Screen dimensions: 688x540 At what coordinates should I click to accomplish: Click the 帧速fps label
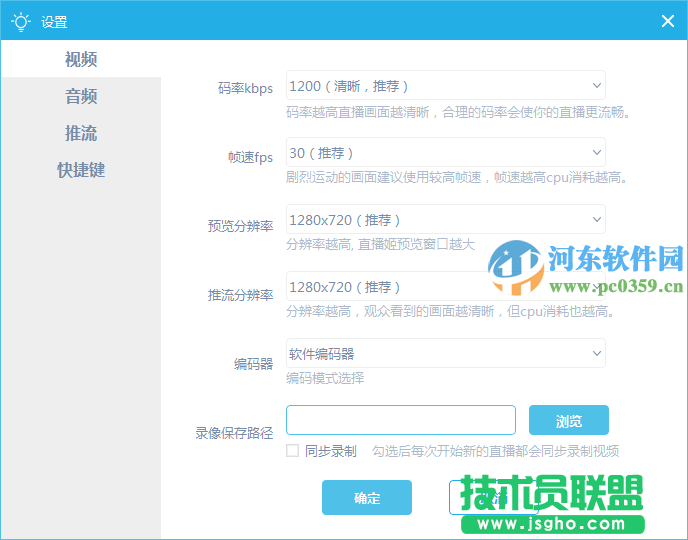pos(250,157)
